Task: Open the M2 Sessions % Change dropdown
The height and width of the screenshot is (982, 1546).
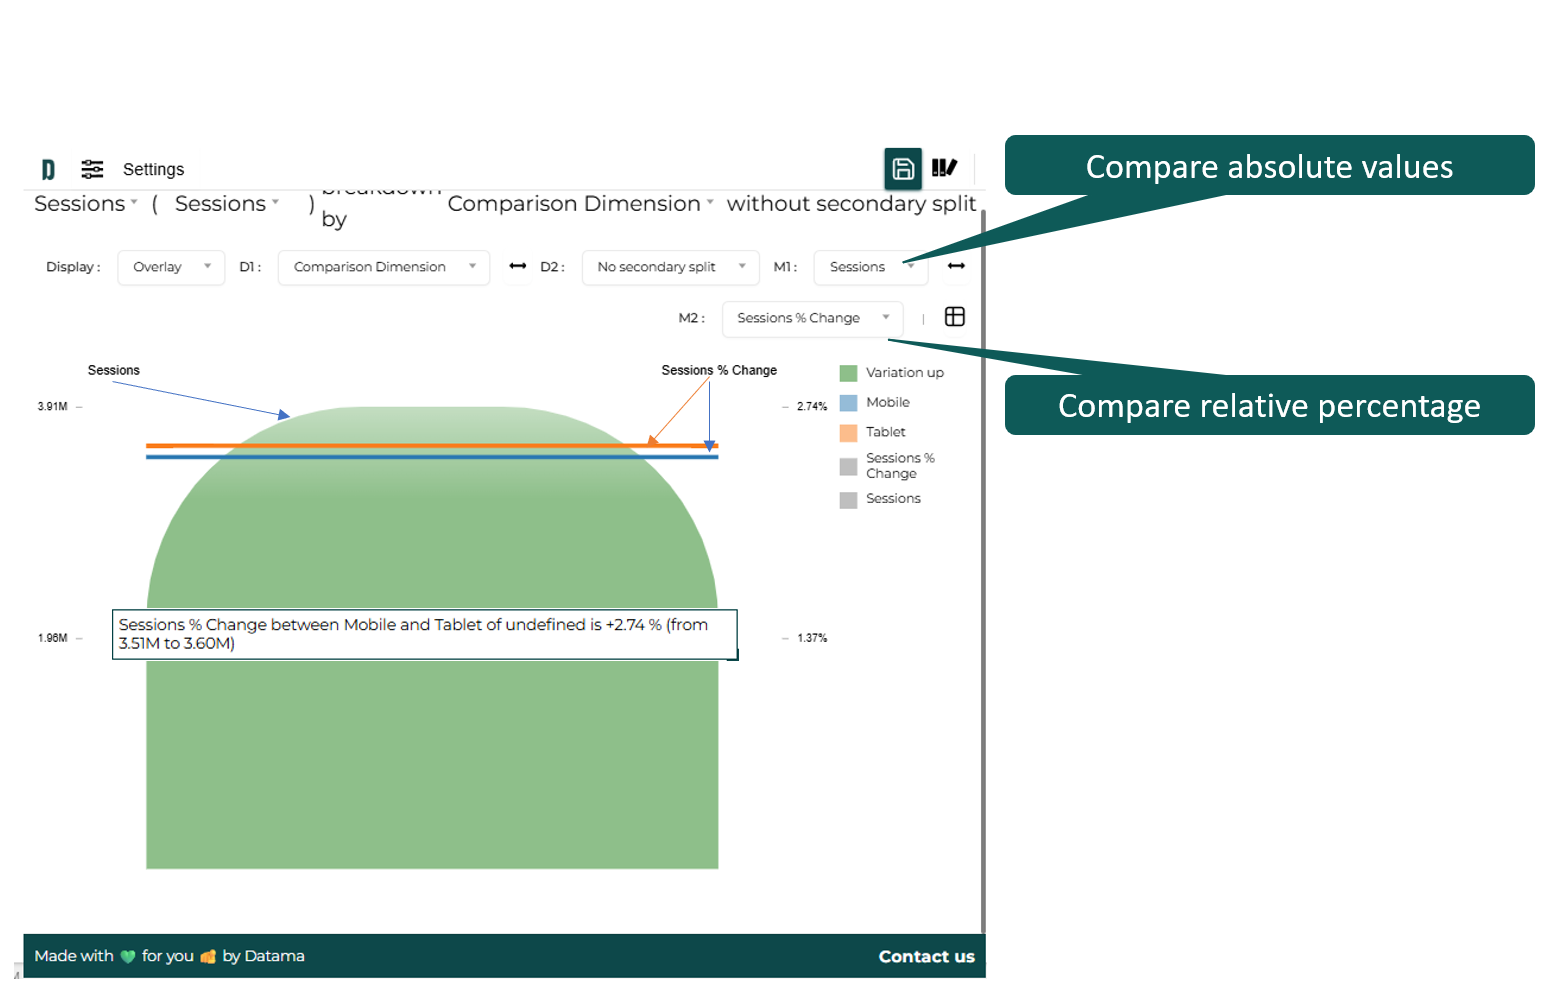Action: click(811, 318)
